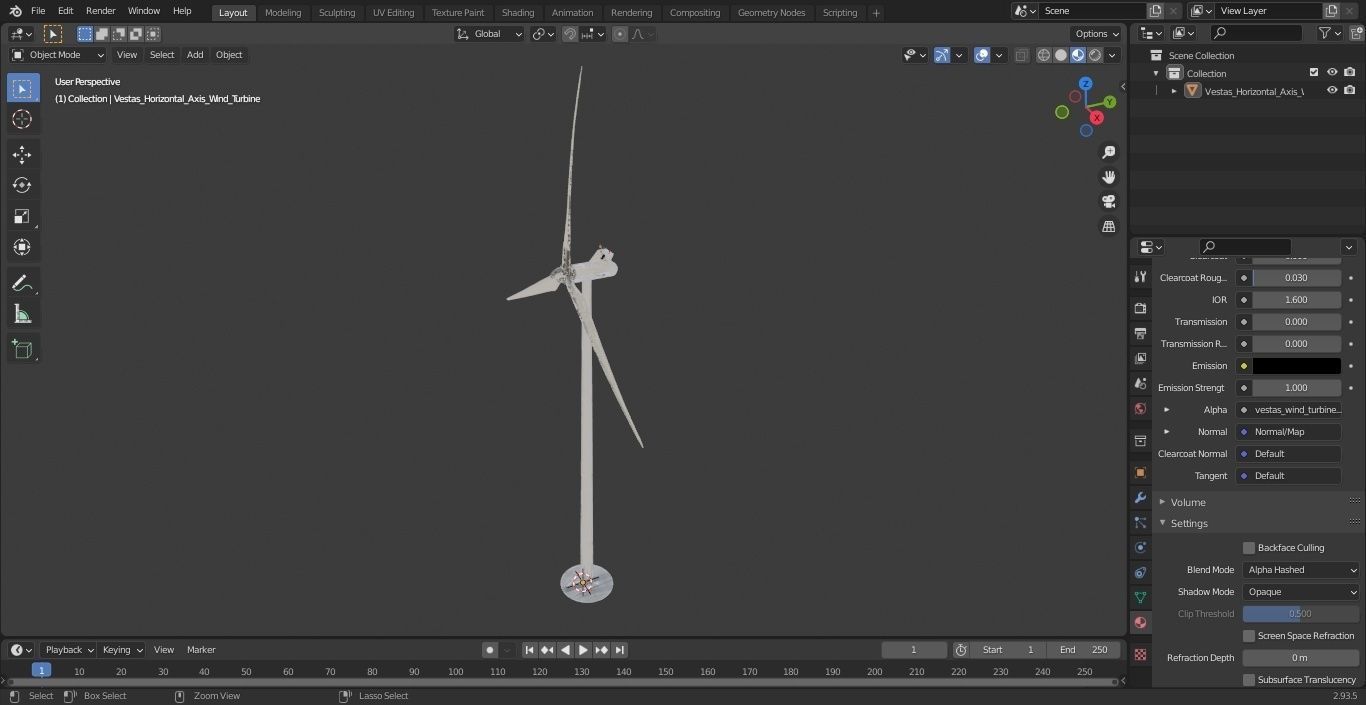The width and height of the screenshot is (1366, 705).
Task: Click the End frame field
Action: 1083,650
